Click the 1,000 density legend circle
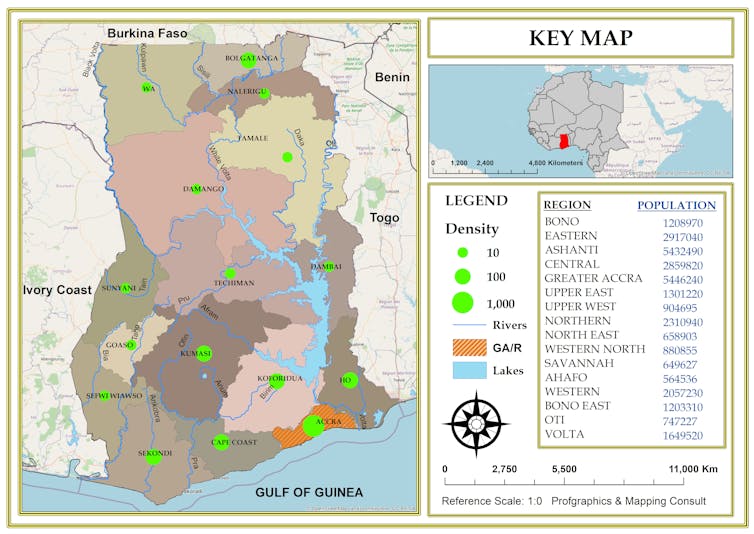 click(x=462, y=301)
